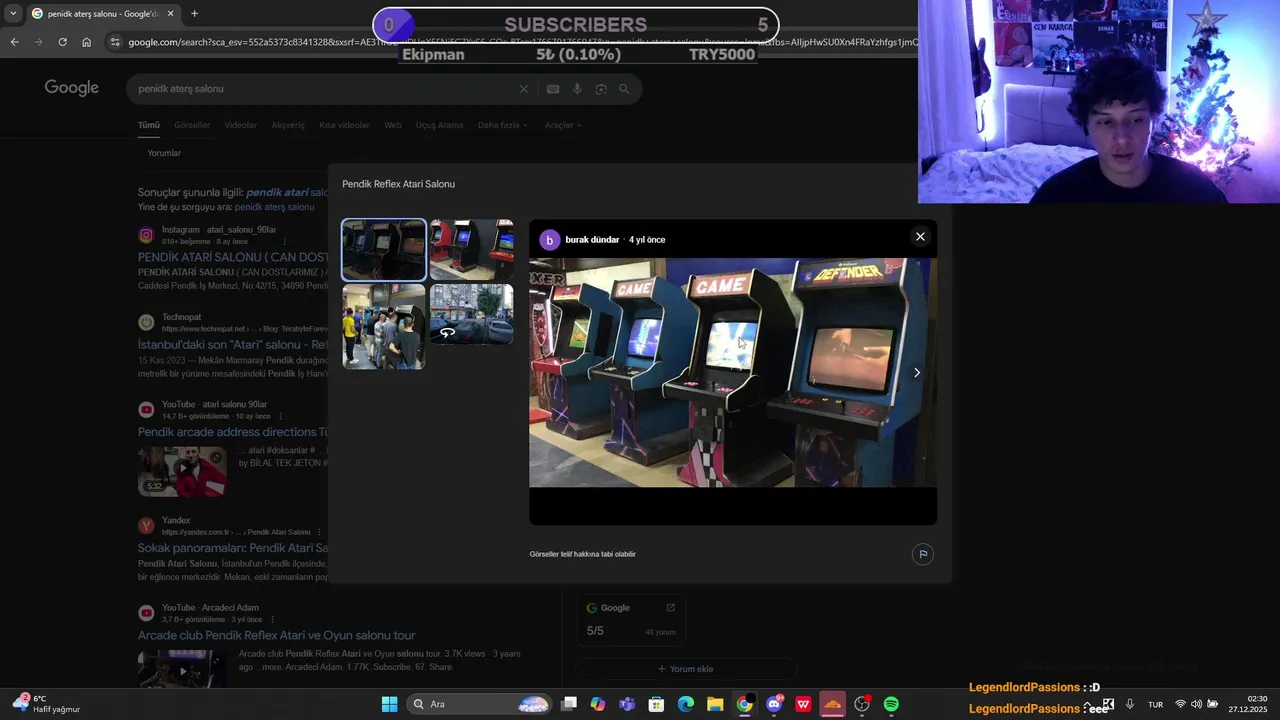
Task: Click the corrected pendik aterş salonu query link
Action: 274,207
